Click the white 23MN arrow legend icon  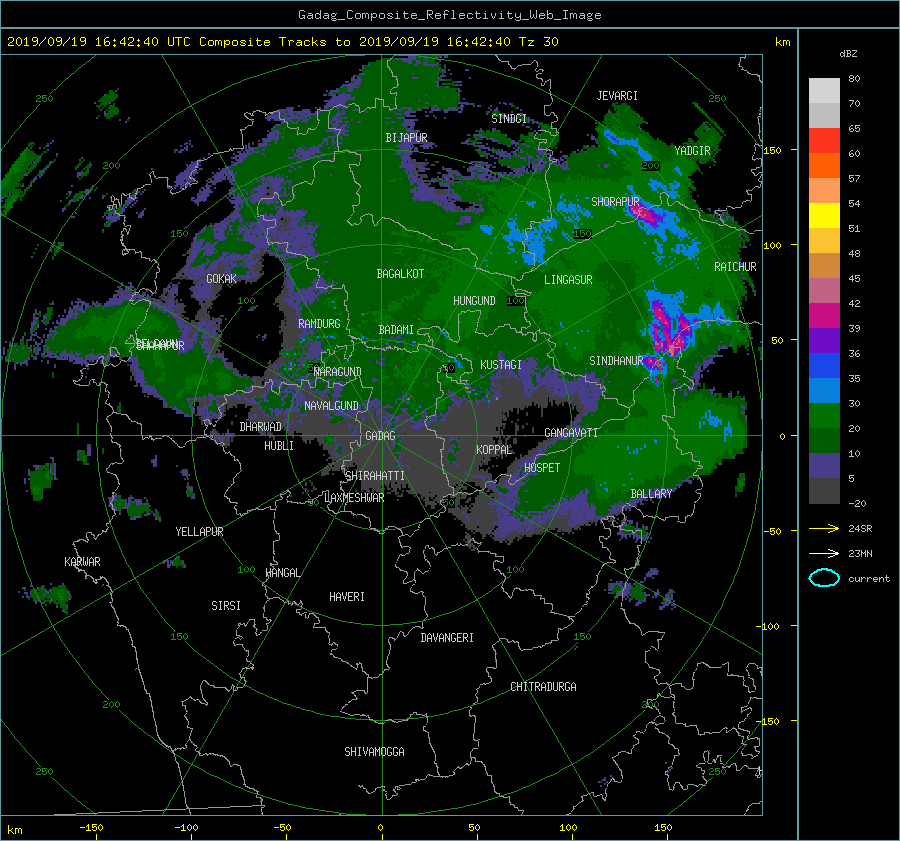[824, 553]
